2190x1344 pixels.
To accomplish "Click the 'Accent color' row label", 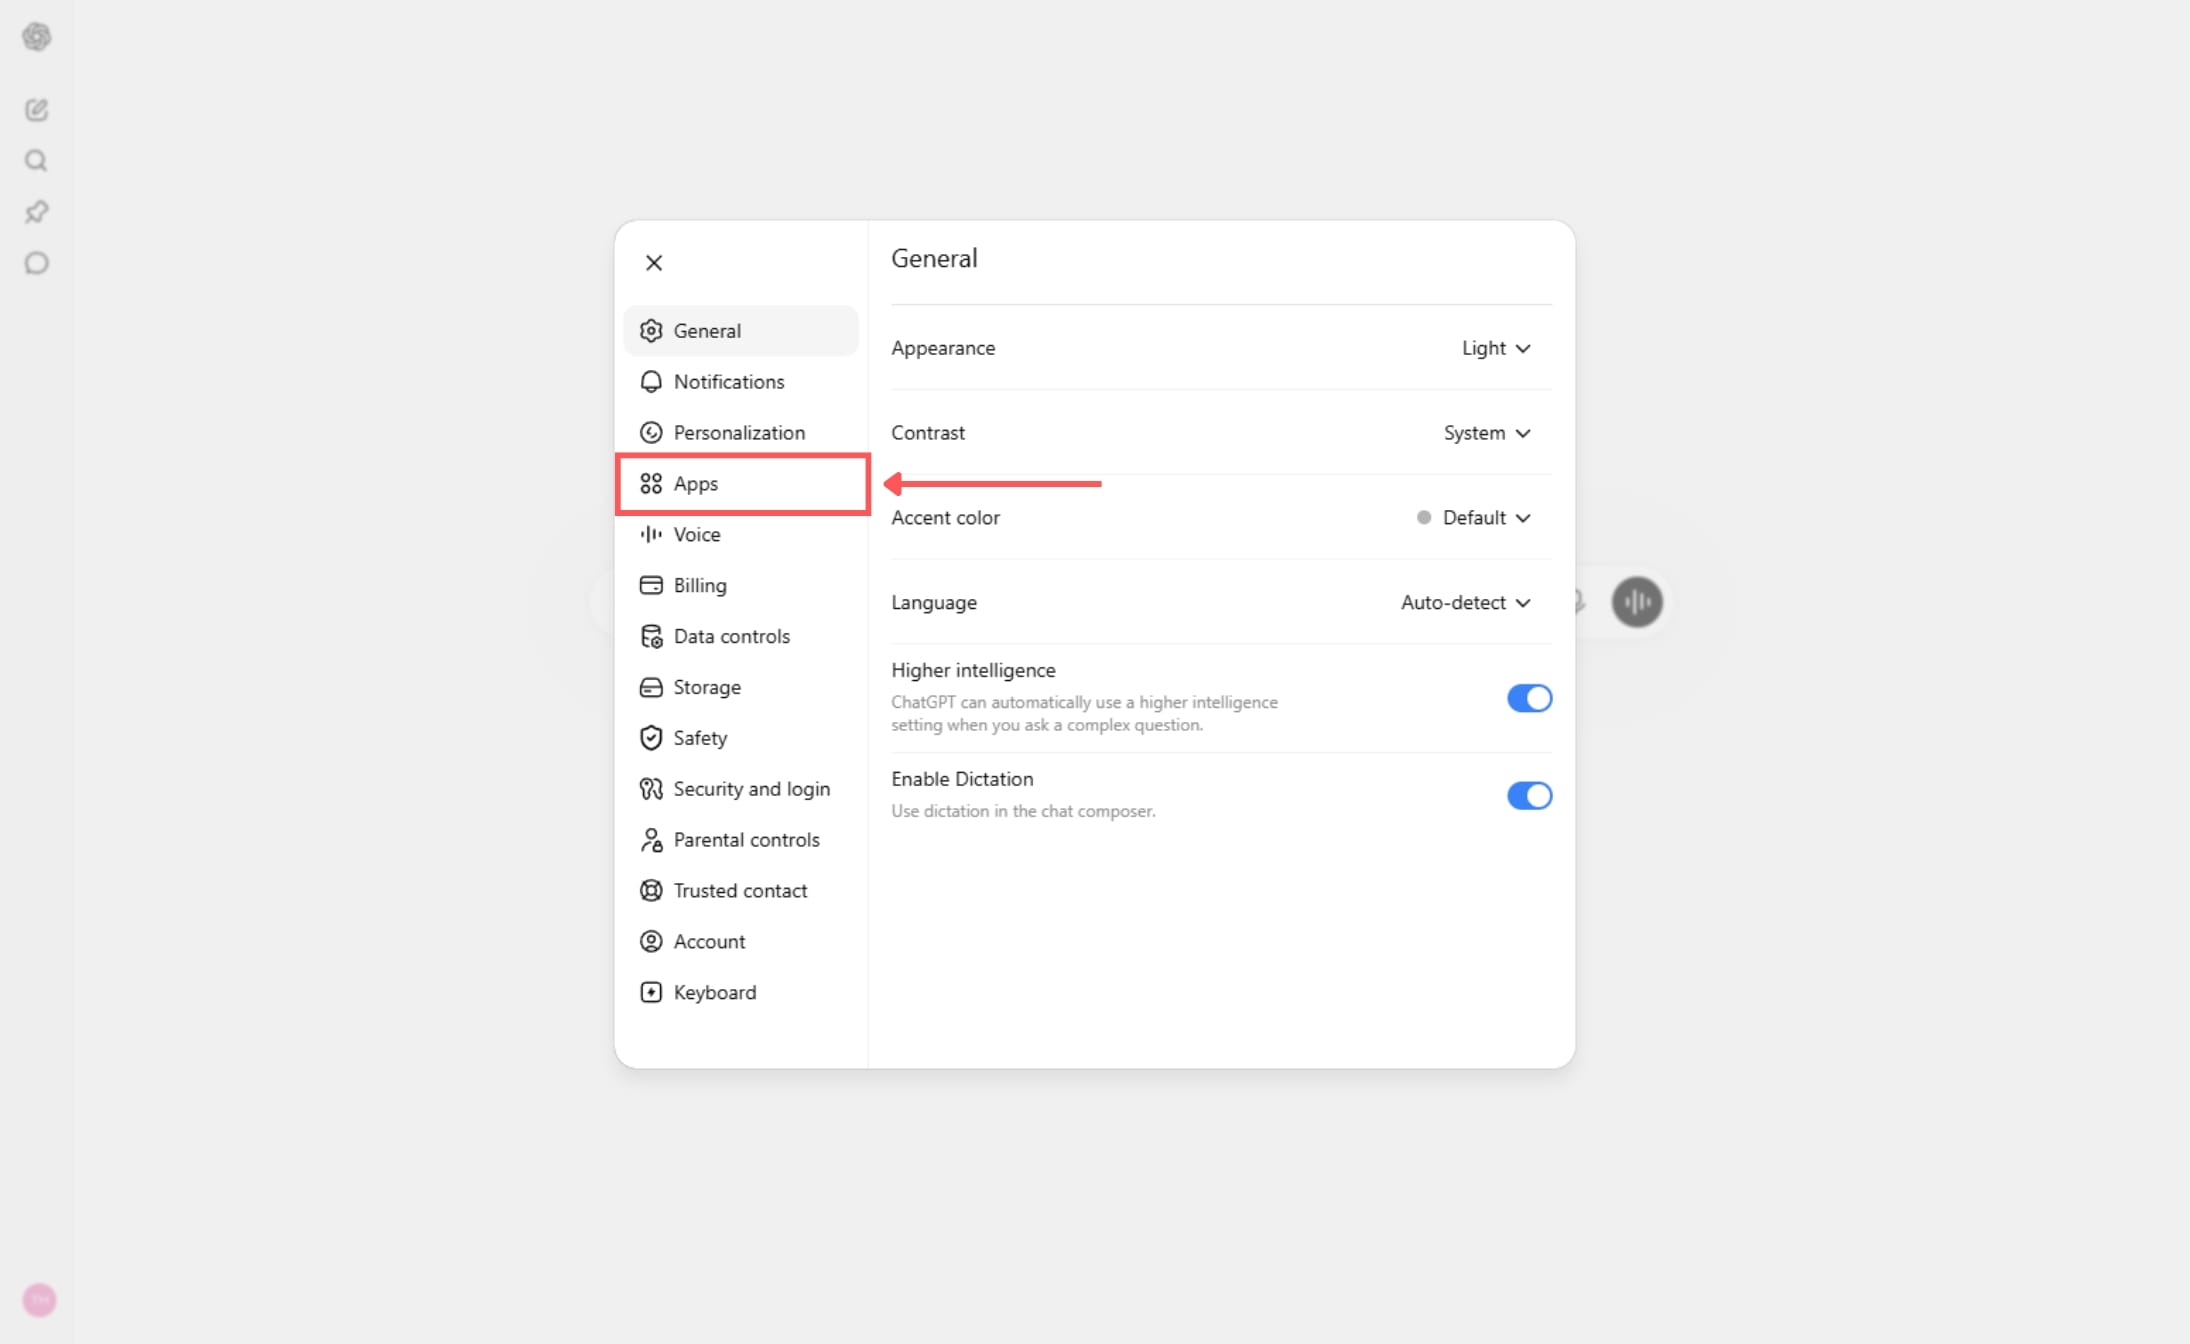I will (x=945, y=518).
